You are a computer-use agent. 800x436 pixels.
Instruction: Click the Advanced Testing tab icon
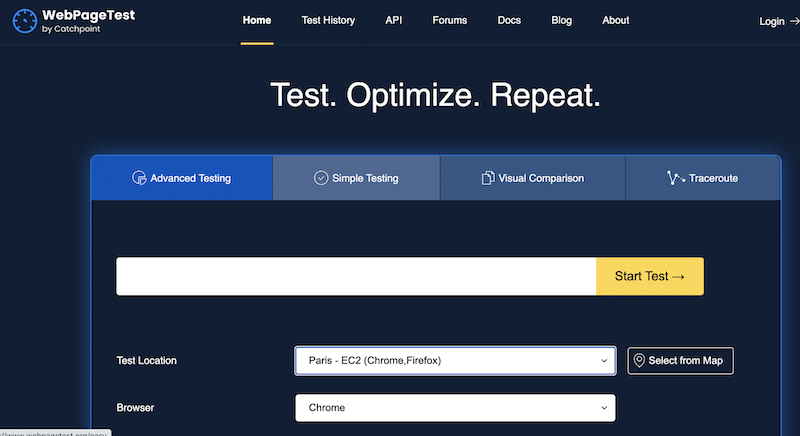point(139,178)
